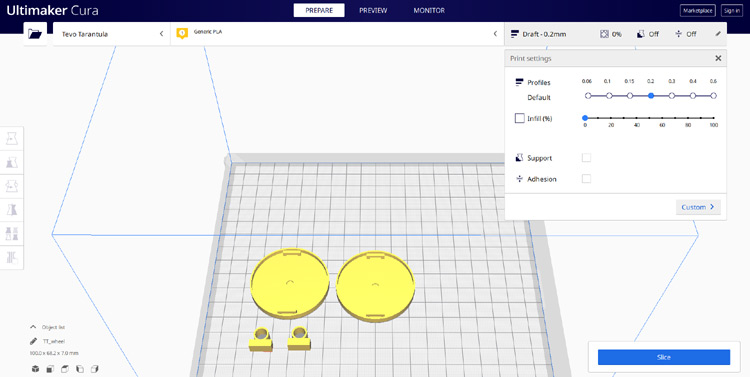Switch to the PREVIEW tab
Image resolution: width=750 pixels, height=377 pixels.
373,11
